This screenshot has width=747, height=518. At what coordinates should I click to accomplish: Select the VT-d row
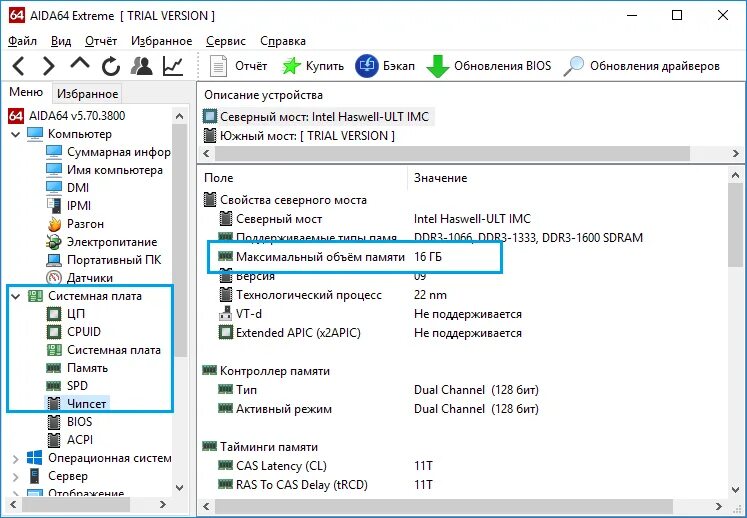click(370, 315)
